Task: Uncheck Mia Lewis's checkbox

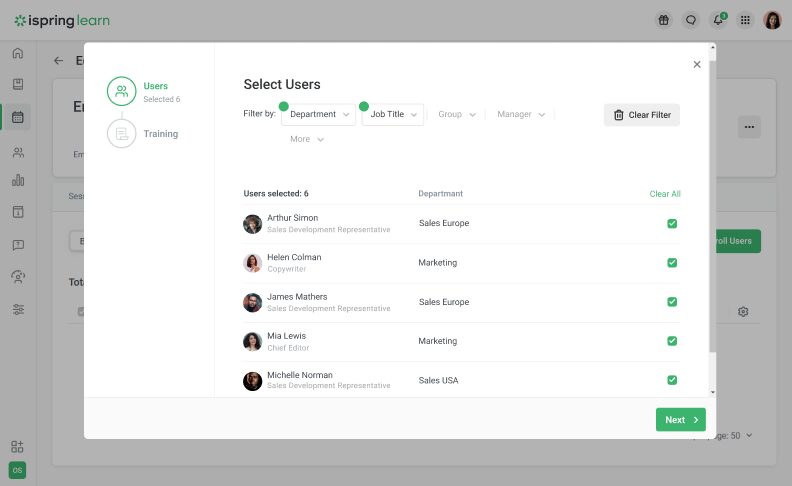Action: click(x=672, y=341)
